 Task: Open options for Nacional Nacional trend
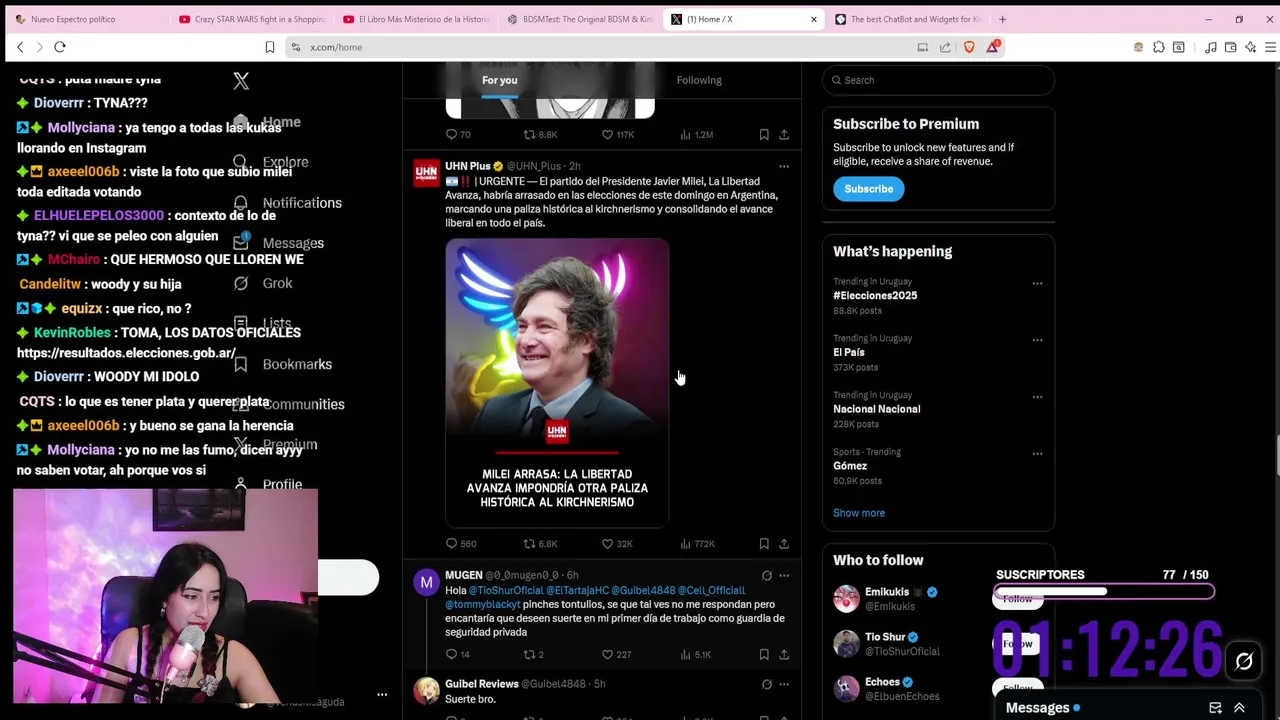click(1037, 397)
